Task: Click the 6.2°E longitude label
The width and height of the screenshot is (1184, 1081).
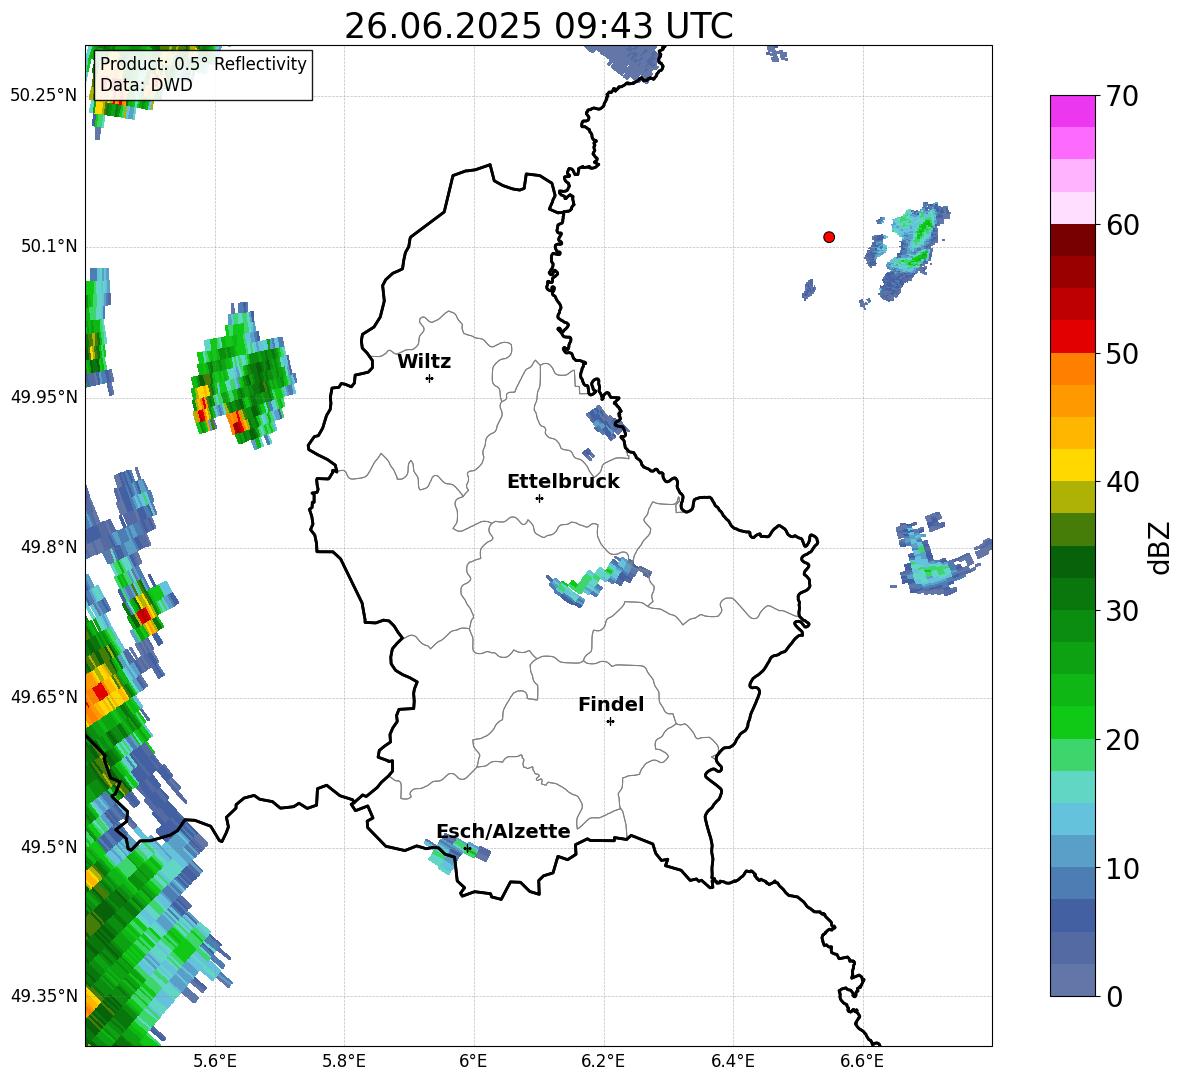Action: (603, 1061)
